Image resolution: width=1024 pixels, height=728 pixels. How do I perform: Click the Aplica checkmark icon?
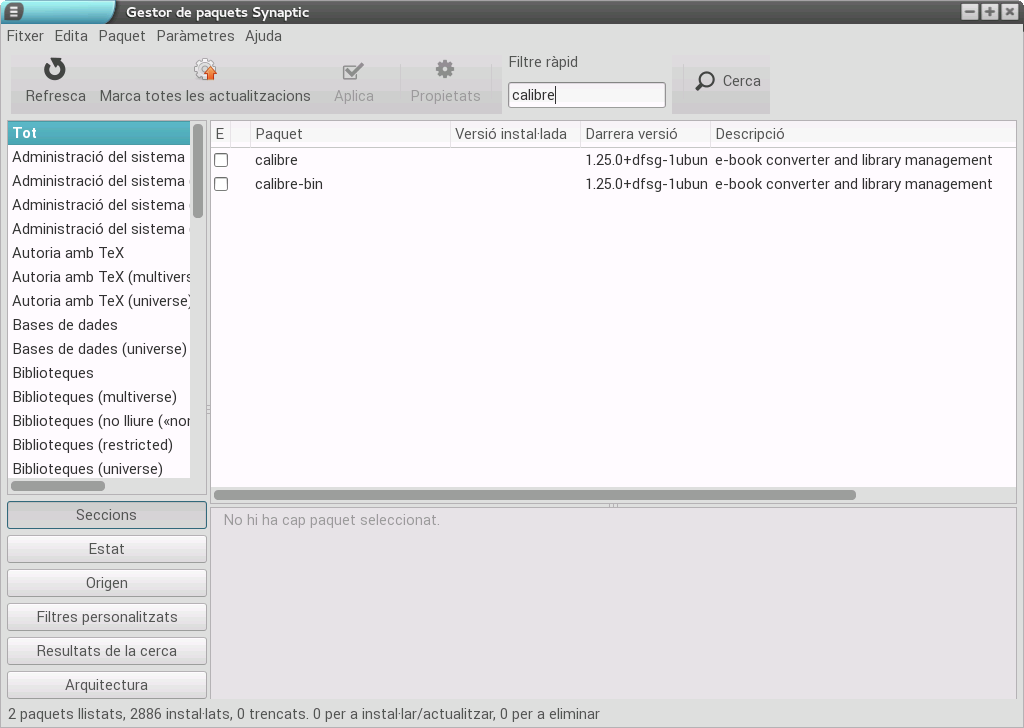pos(353,71)
